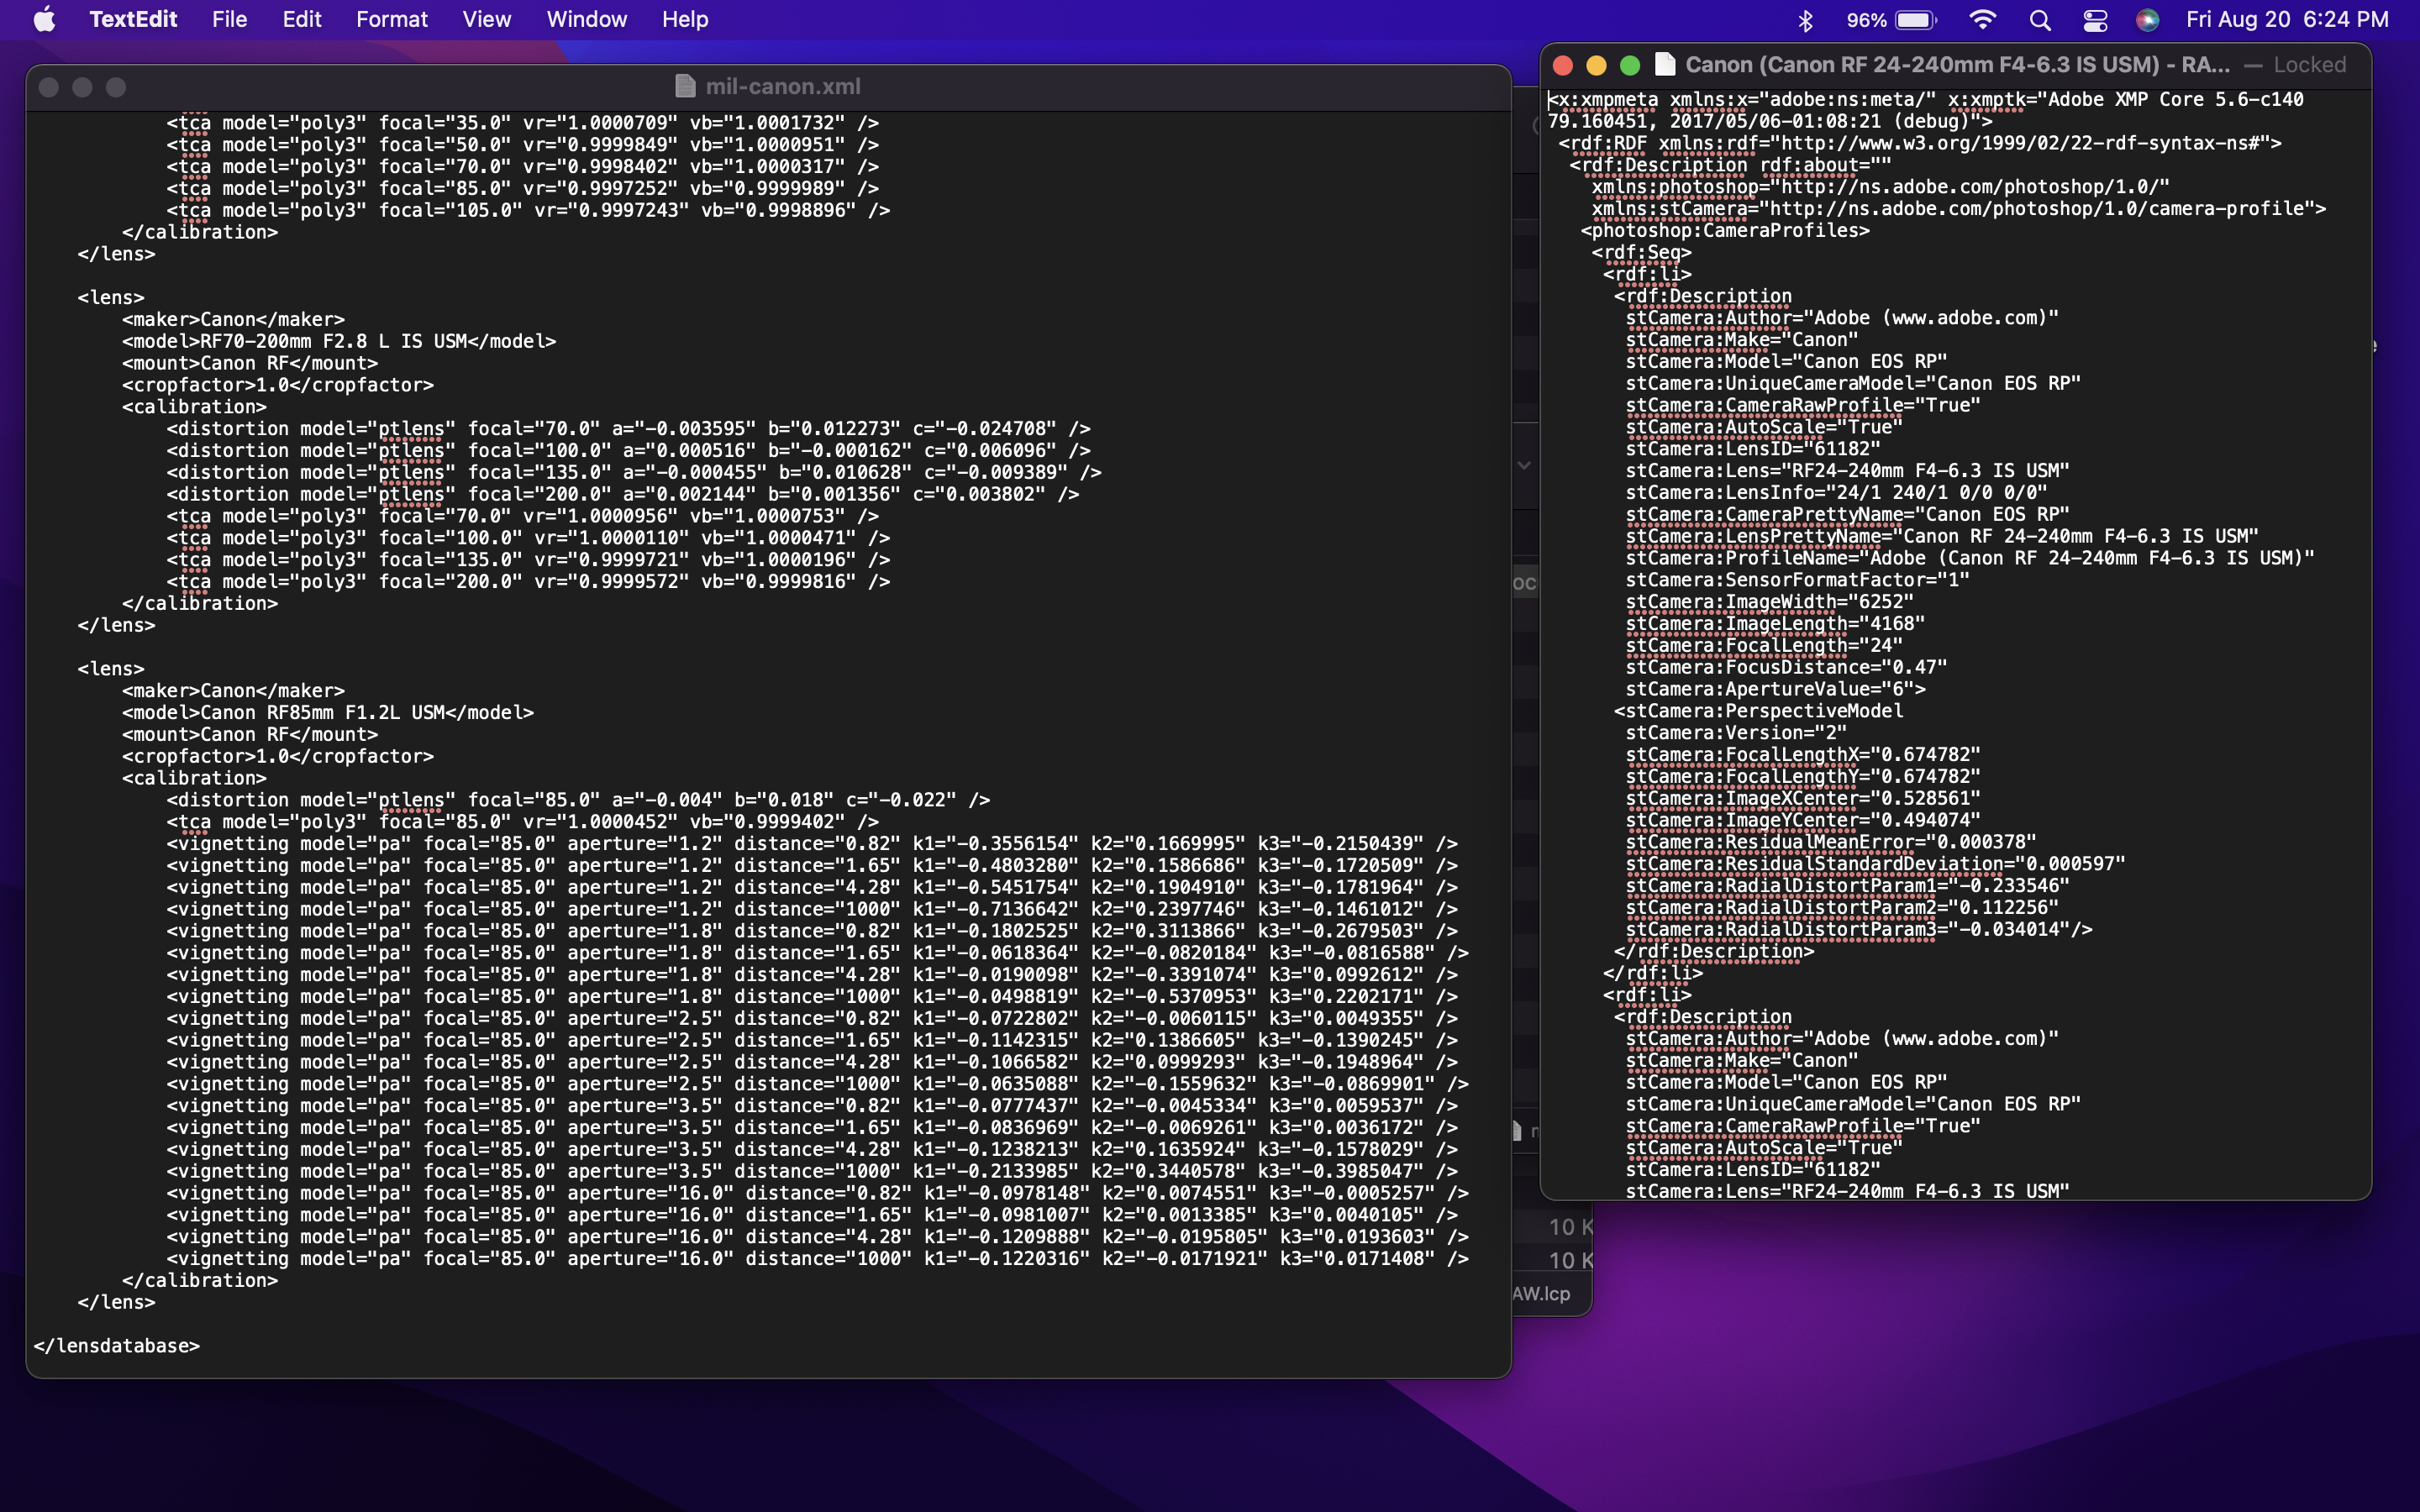Image resolution: width=2420 pixels, height=1512 pixels.
Task: Click the stCamera:LensID="61182" line near the top
Action: point(1753,448)
